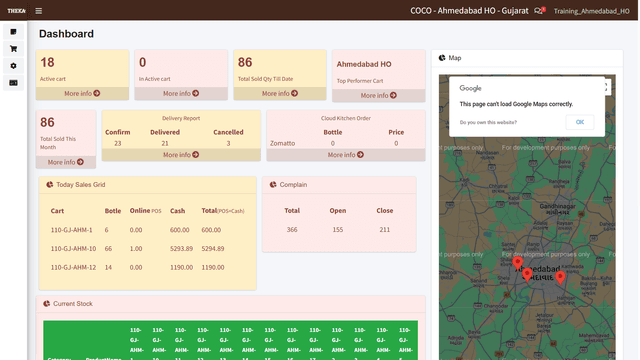Open the card icon in sidebar
640x360 pixels.
tap(13, 83)
